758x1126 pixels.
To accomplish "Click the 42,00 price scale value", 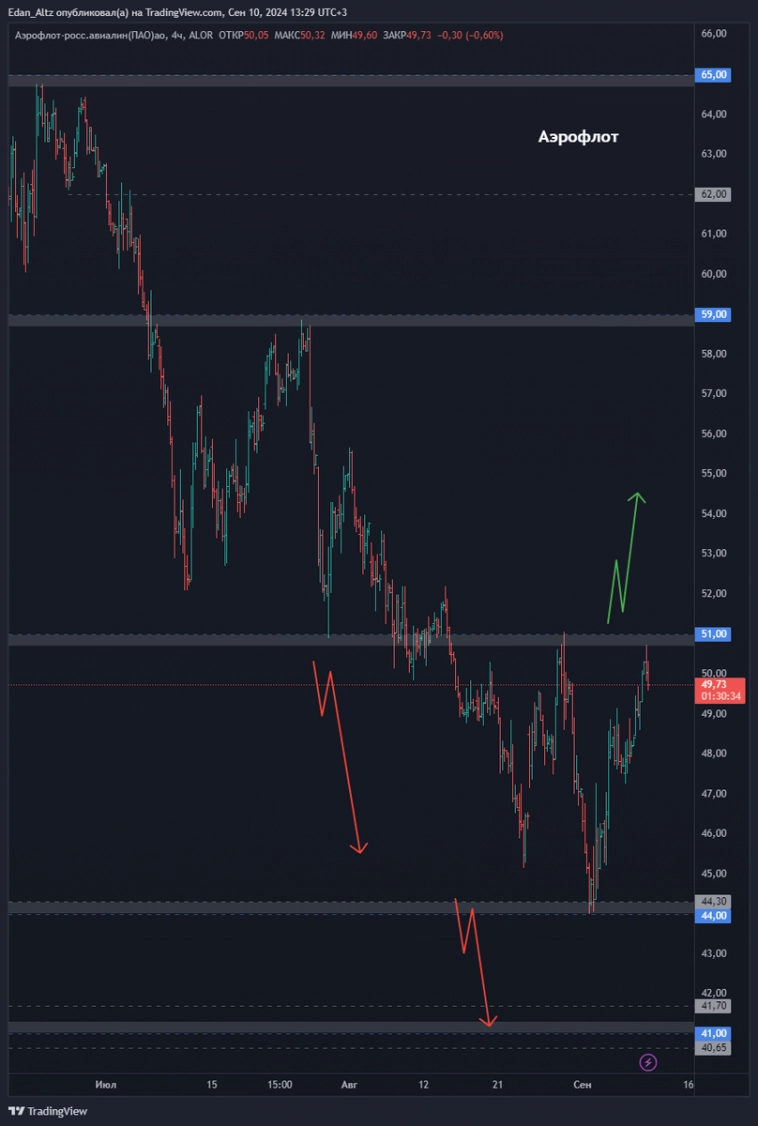I will [715, 993].
